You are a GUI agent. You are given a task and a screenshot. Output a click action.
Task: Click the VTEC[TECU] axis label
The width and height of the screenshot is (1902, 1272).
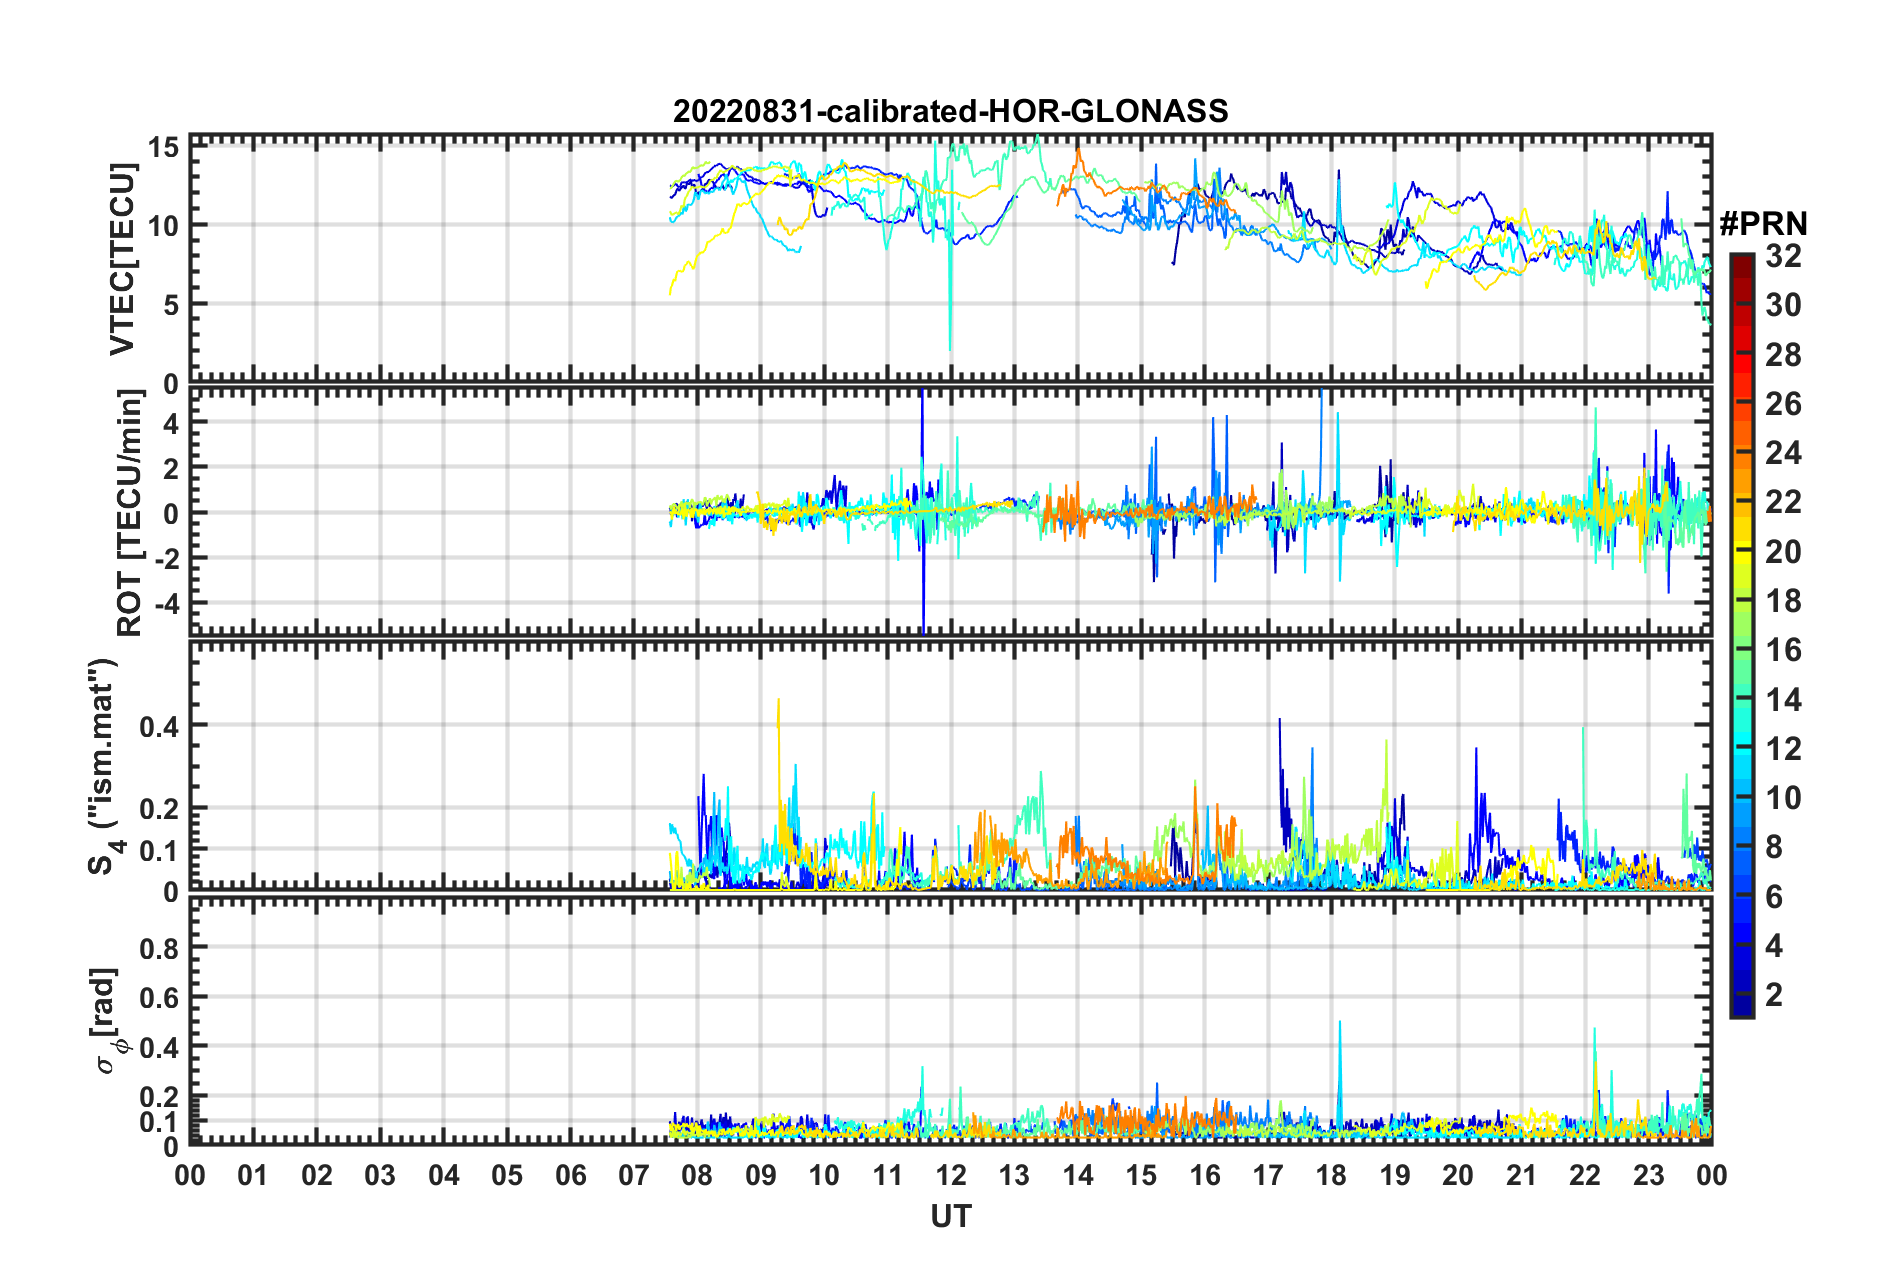pyautogui.click(x=122, y=260)
